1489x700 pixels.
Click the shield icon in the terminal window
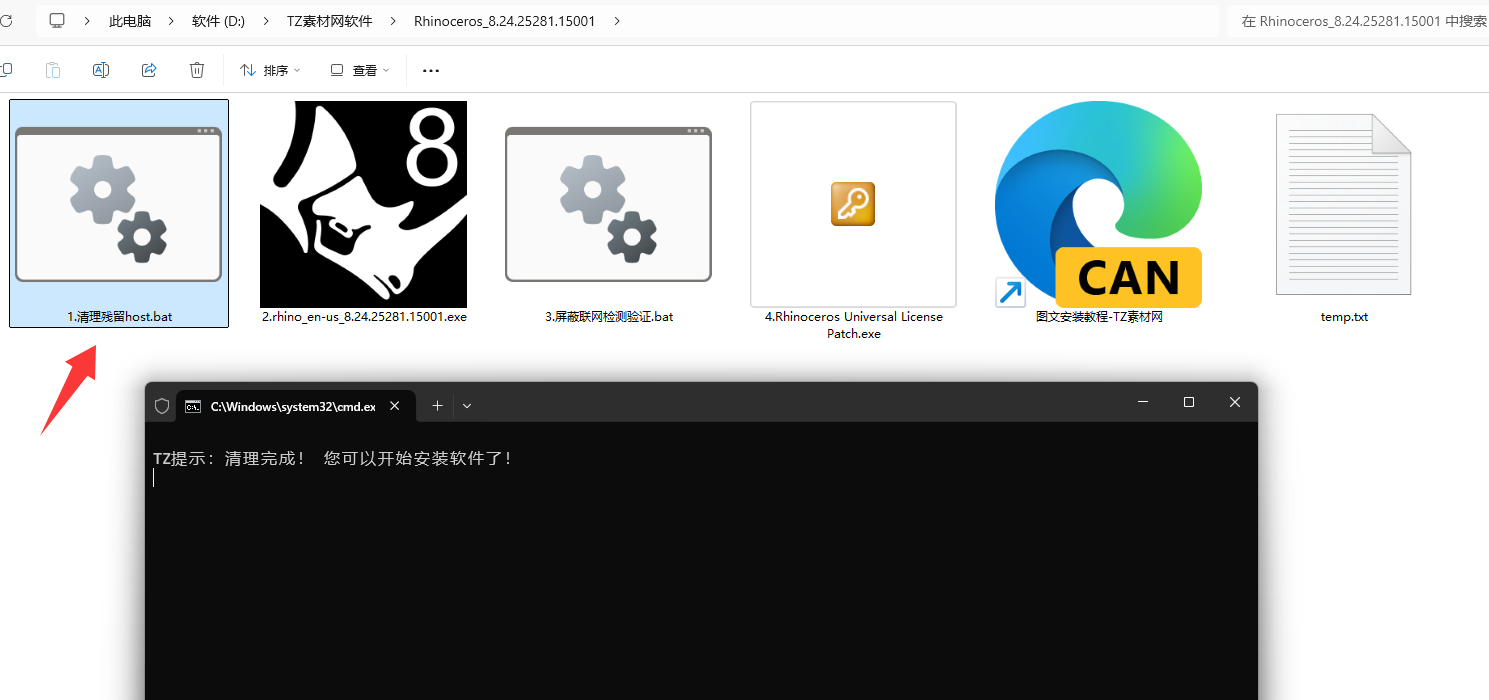point(161,405)
